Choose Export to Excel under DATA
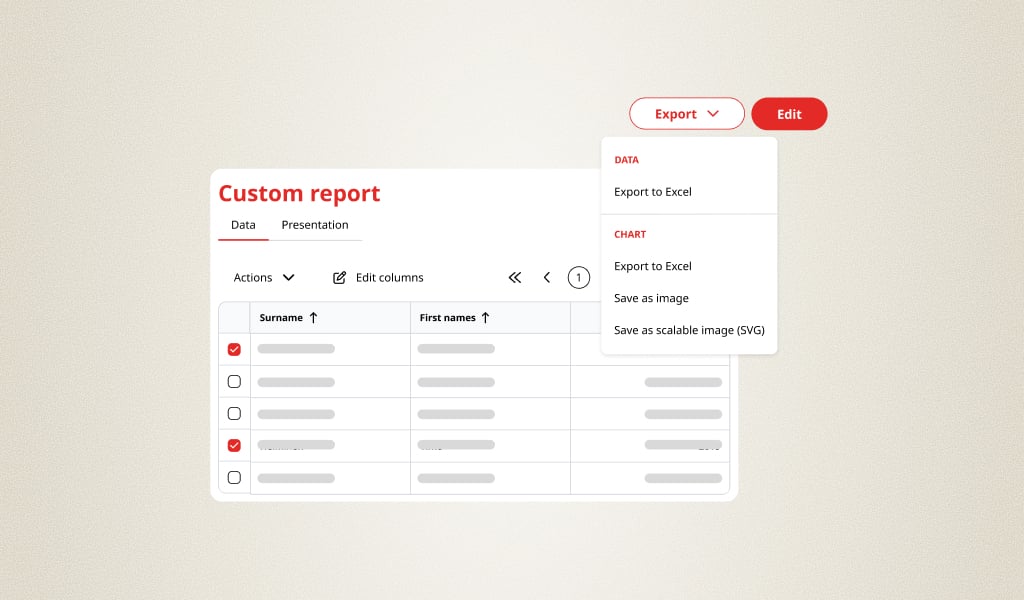This screenshot has height=600, width=1024. 652,191
